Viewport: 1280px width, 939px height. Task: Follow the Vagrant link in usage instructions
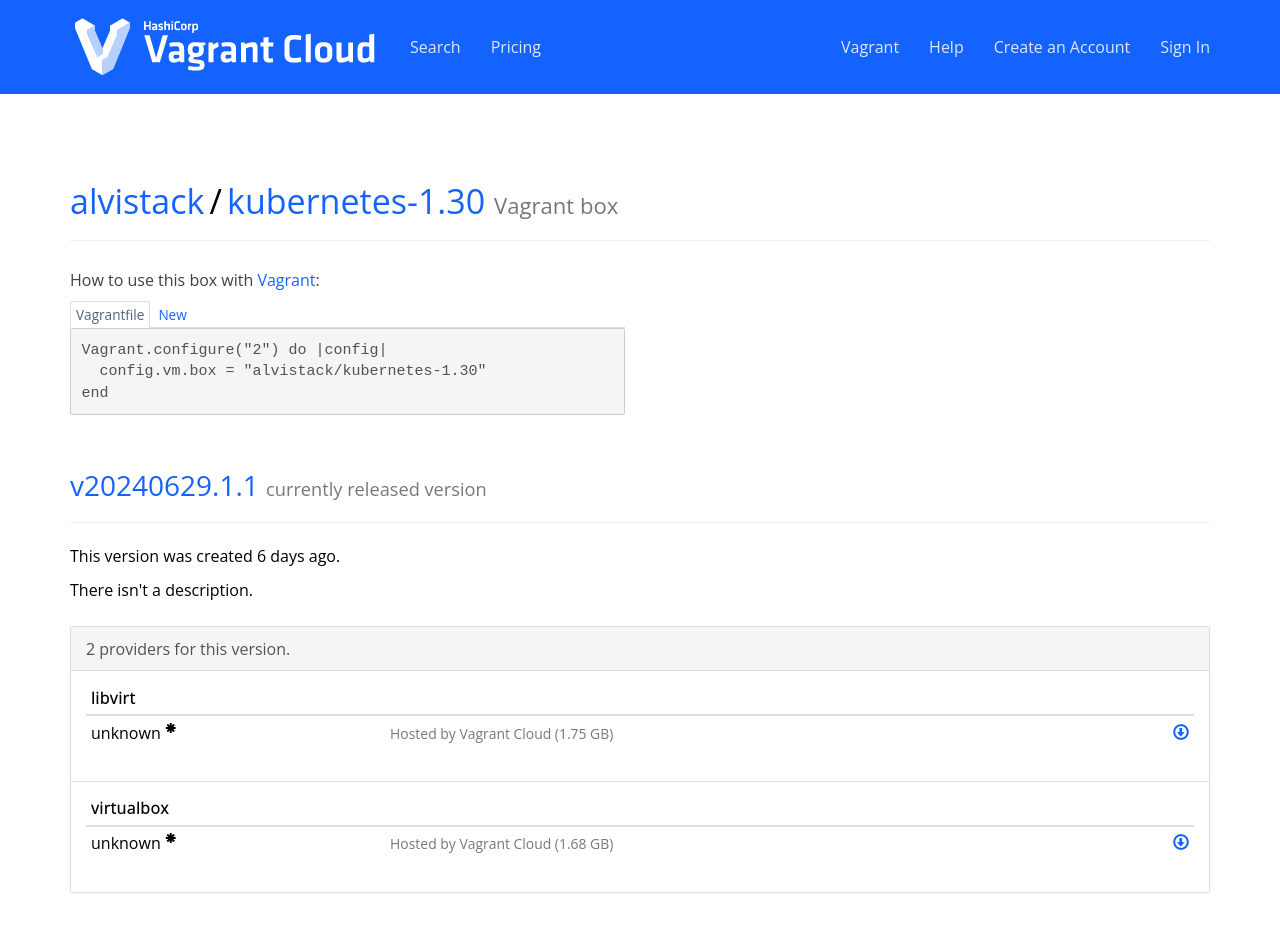[x=286, y=280]
